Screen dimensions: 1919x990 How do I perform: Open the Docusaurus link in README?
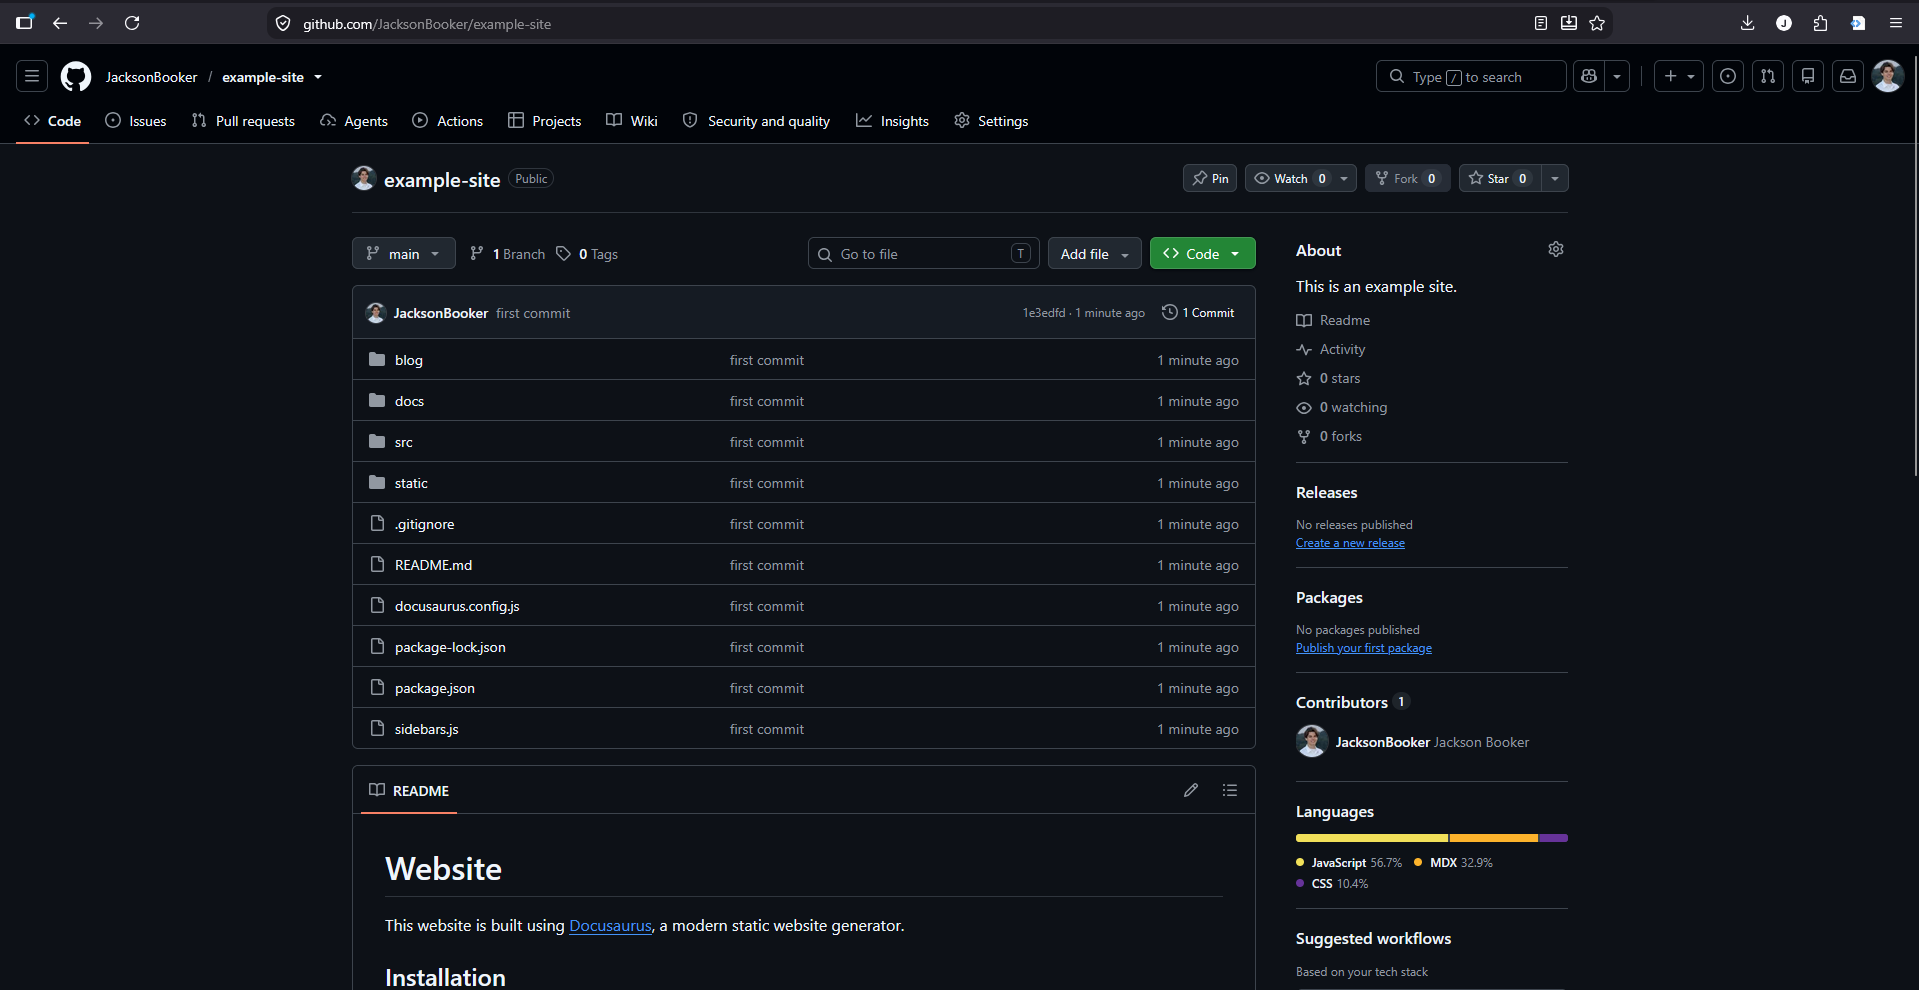pyautogui.click(x=610, y=925)
